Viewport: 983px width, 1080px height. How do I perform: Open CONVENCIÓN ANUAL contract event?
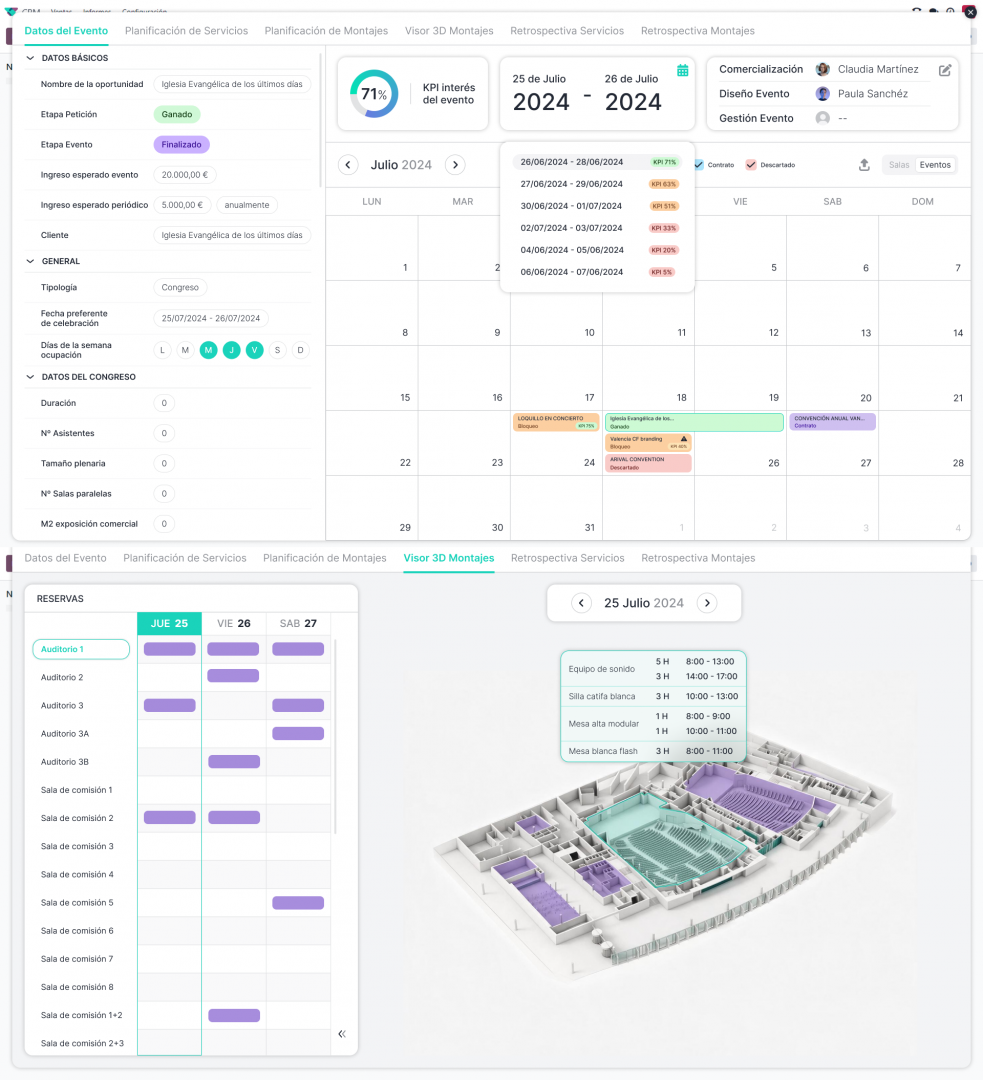click(832, 422)
